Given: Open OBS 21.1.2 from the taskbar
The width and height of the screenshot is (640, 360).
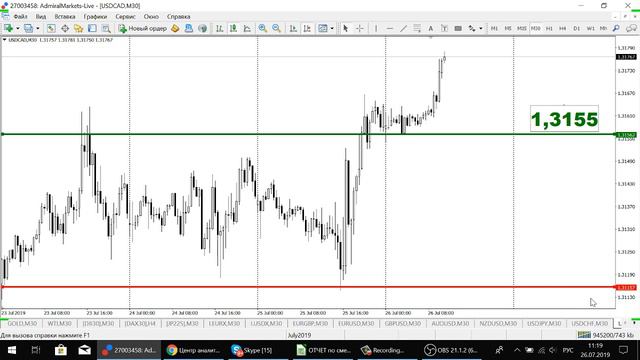Looking at the screenshot, I should tap(451, 350).
